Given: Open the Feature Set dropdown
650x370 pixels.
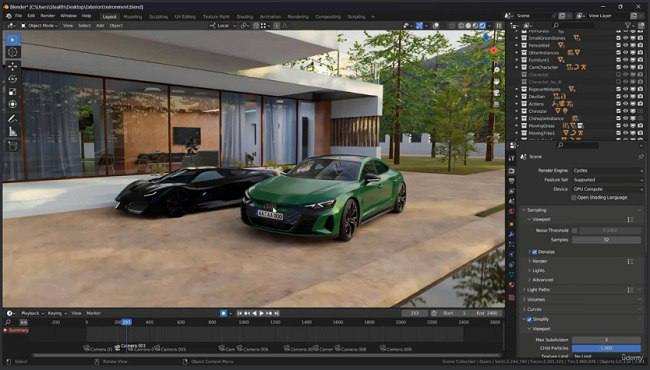Looking at the screenshot, I should tap(607, 180).
